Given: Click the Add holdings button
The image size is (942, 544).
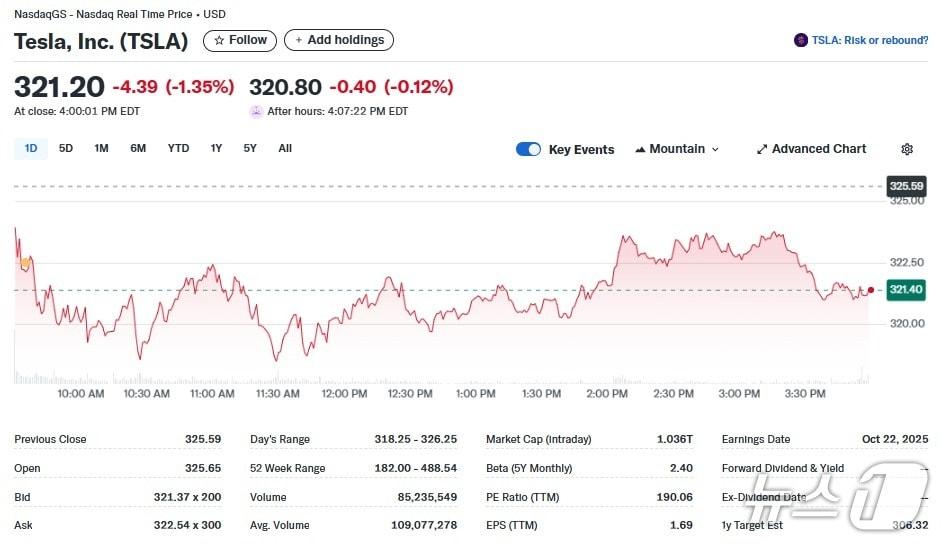Looking at the screenshot, I should 339,40.
